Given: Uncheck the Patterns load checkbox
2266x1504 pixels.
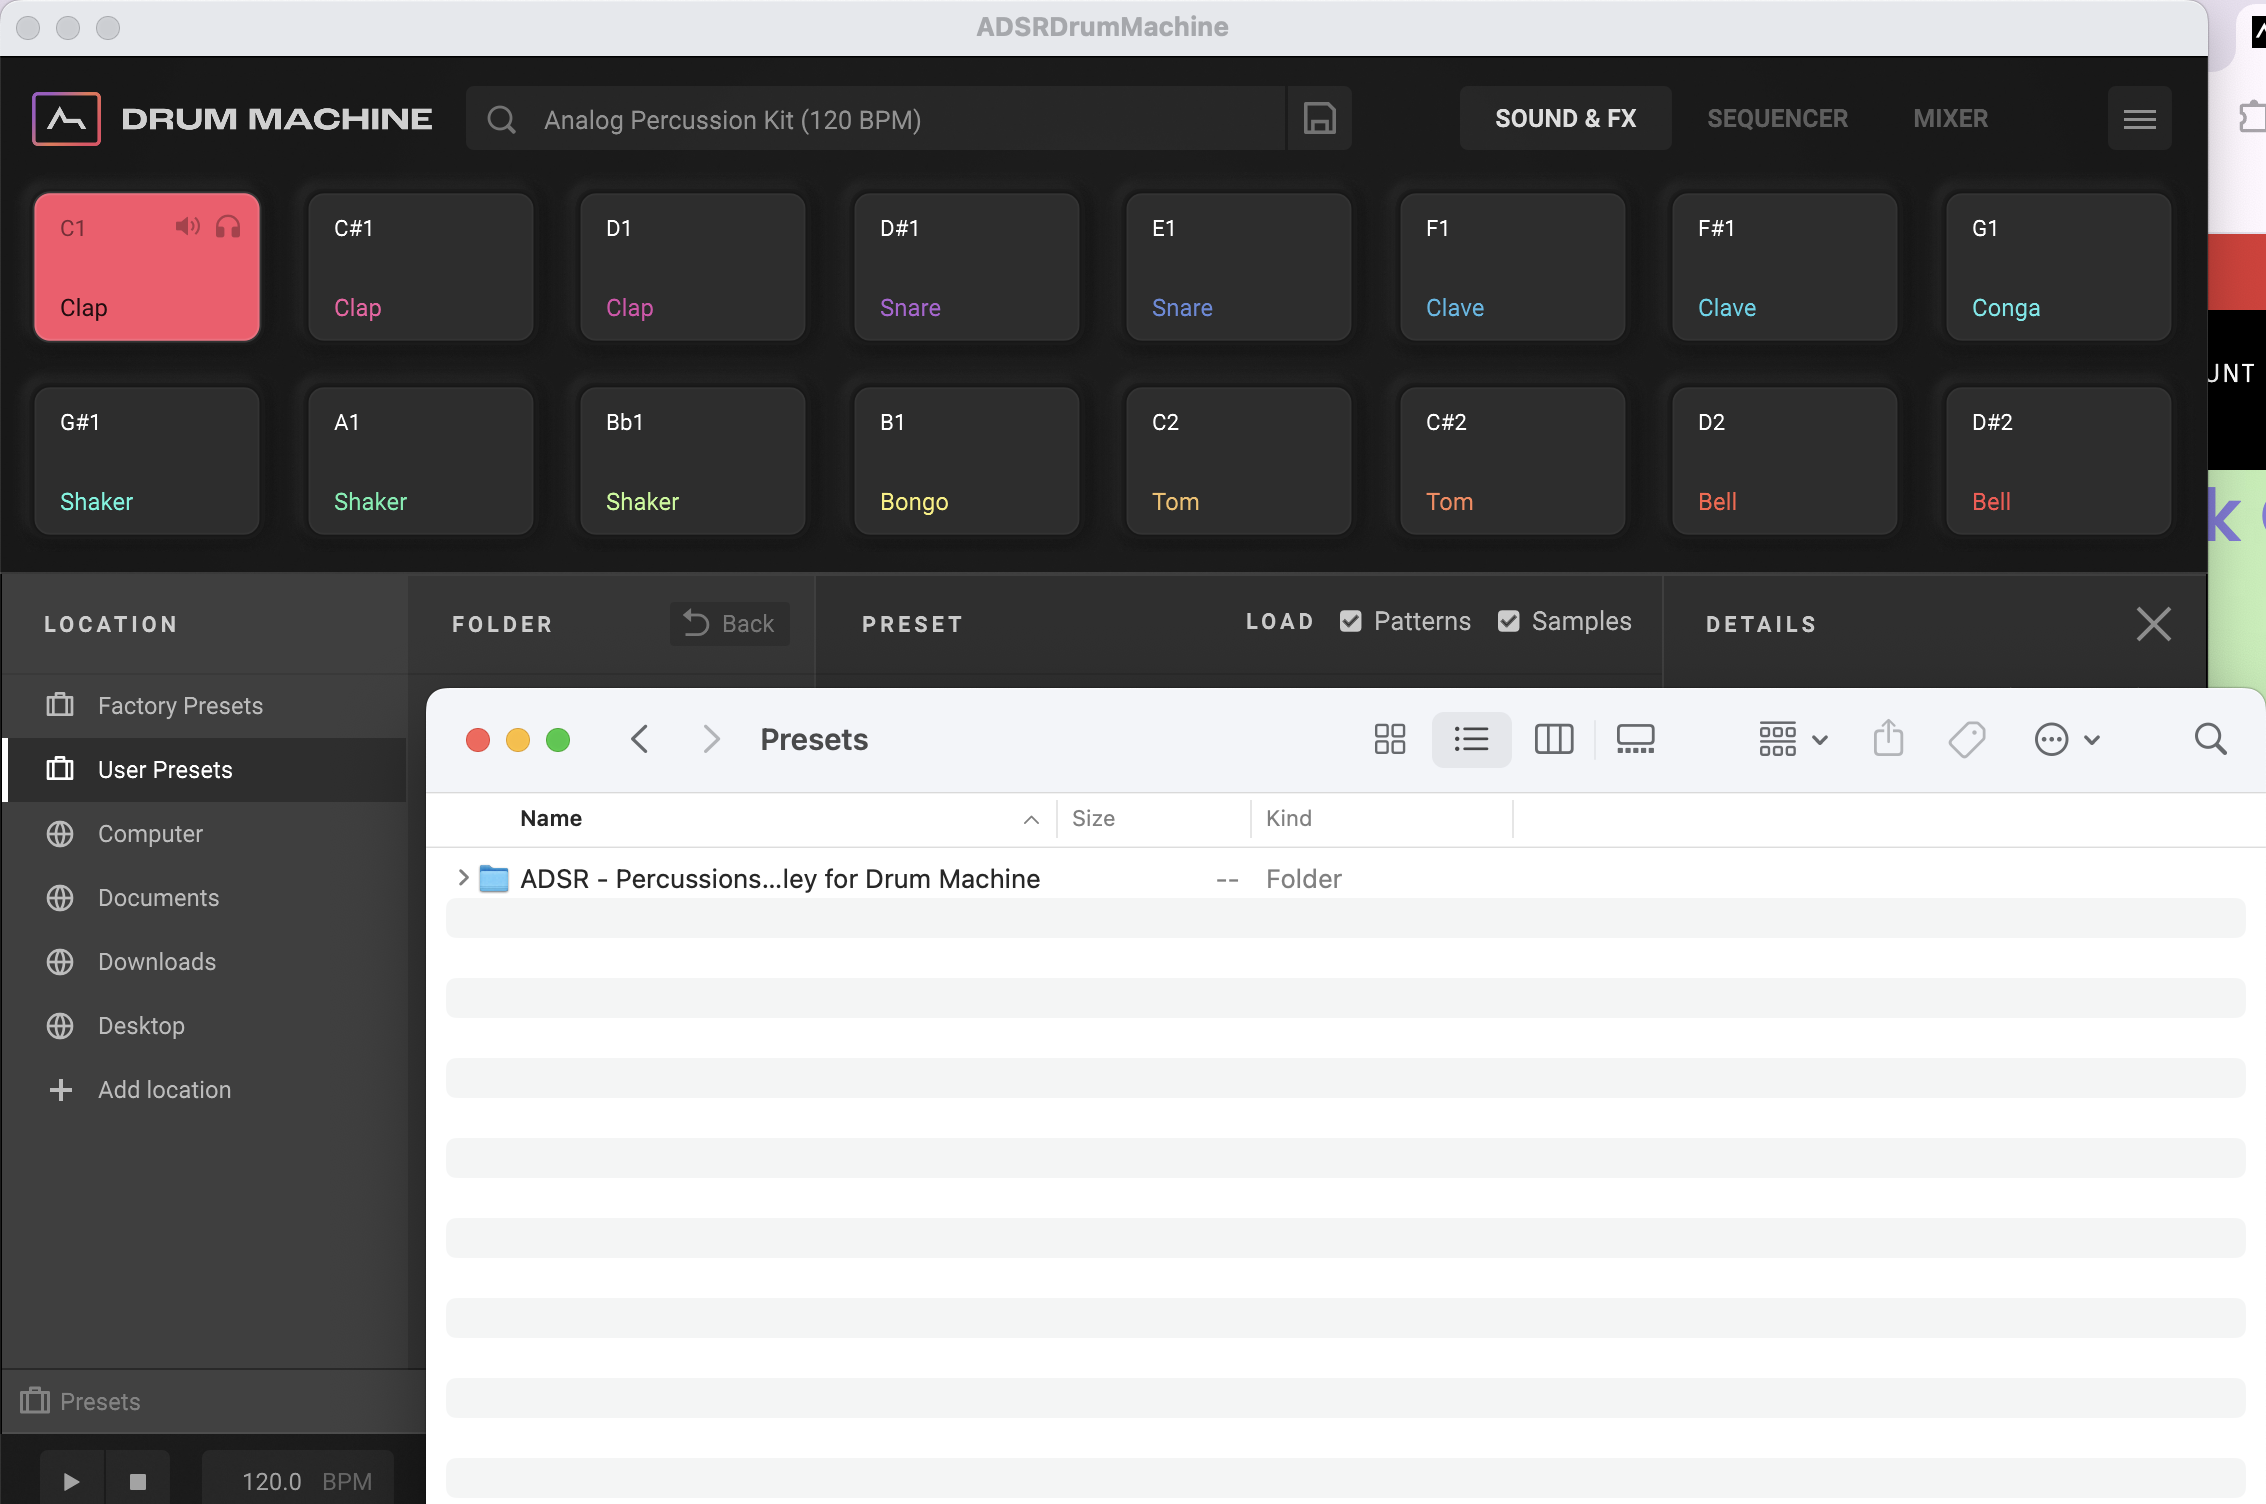Looking at the screenshot, I should (1350, 622).
